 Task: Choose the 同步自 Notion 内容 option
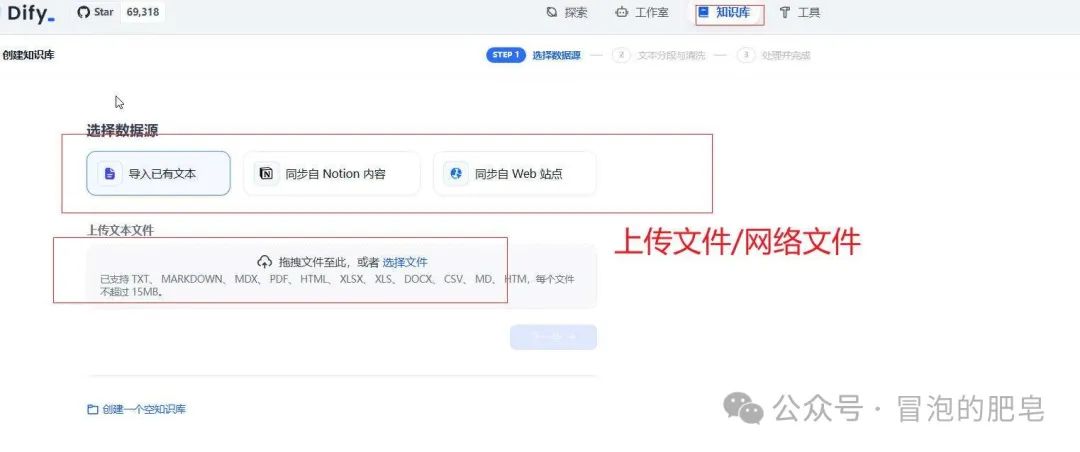(x=331, y=174)
